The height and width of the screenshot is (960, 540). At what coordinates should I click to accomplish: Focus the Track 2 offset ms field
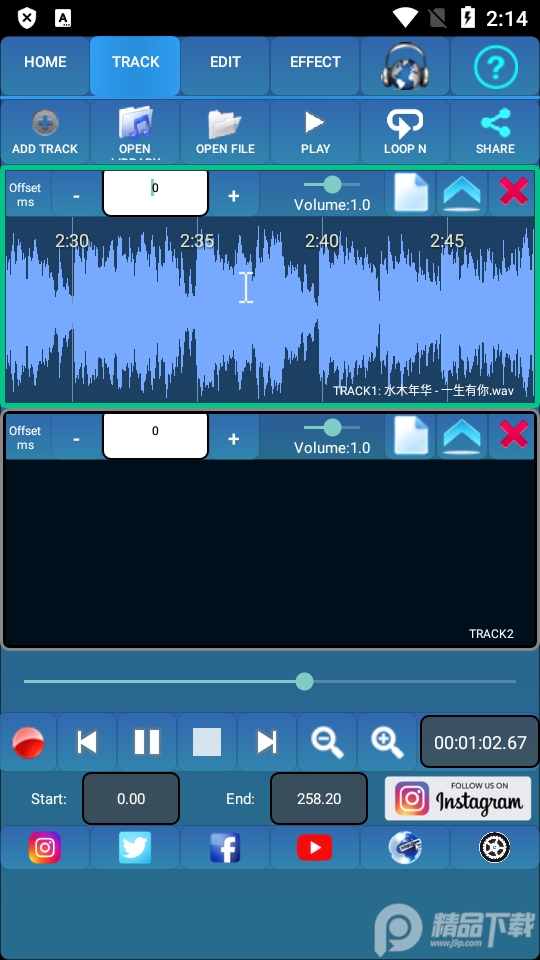[x=156, y=436]
